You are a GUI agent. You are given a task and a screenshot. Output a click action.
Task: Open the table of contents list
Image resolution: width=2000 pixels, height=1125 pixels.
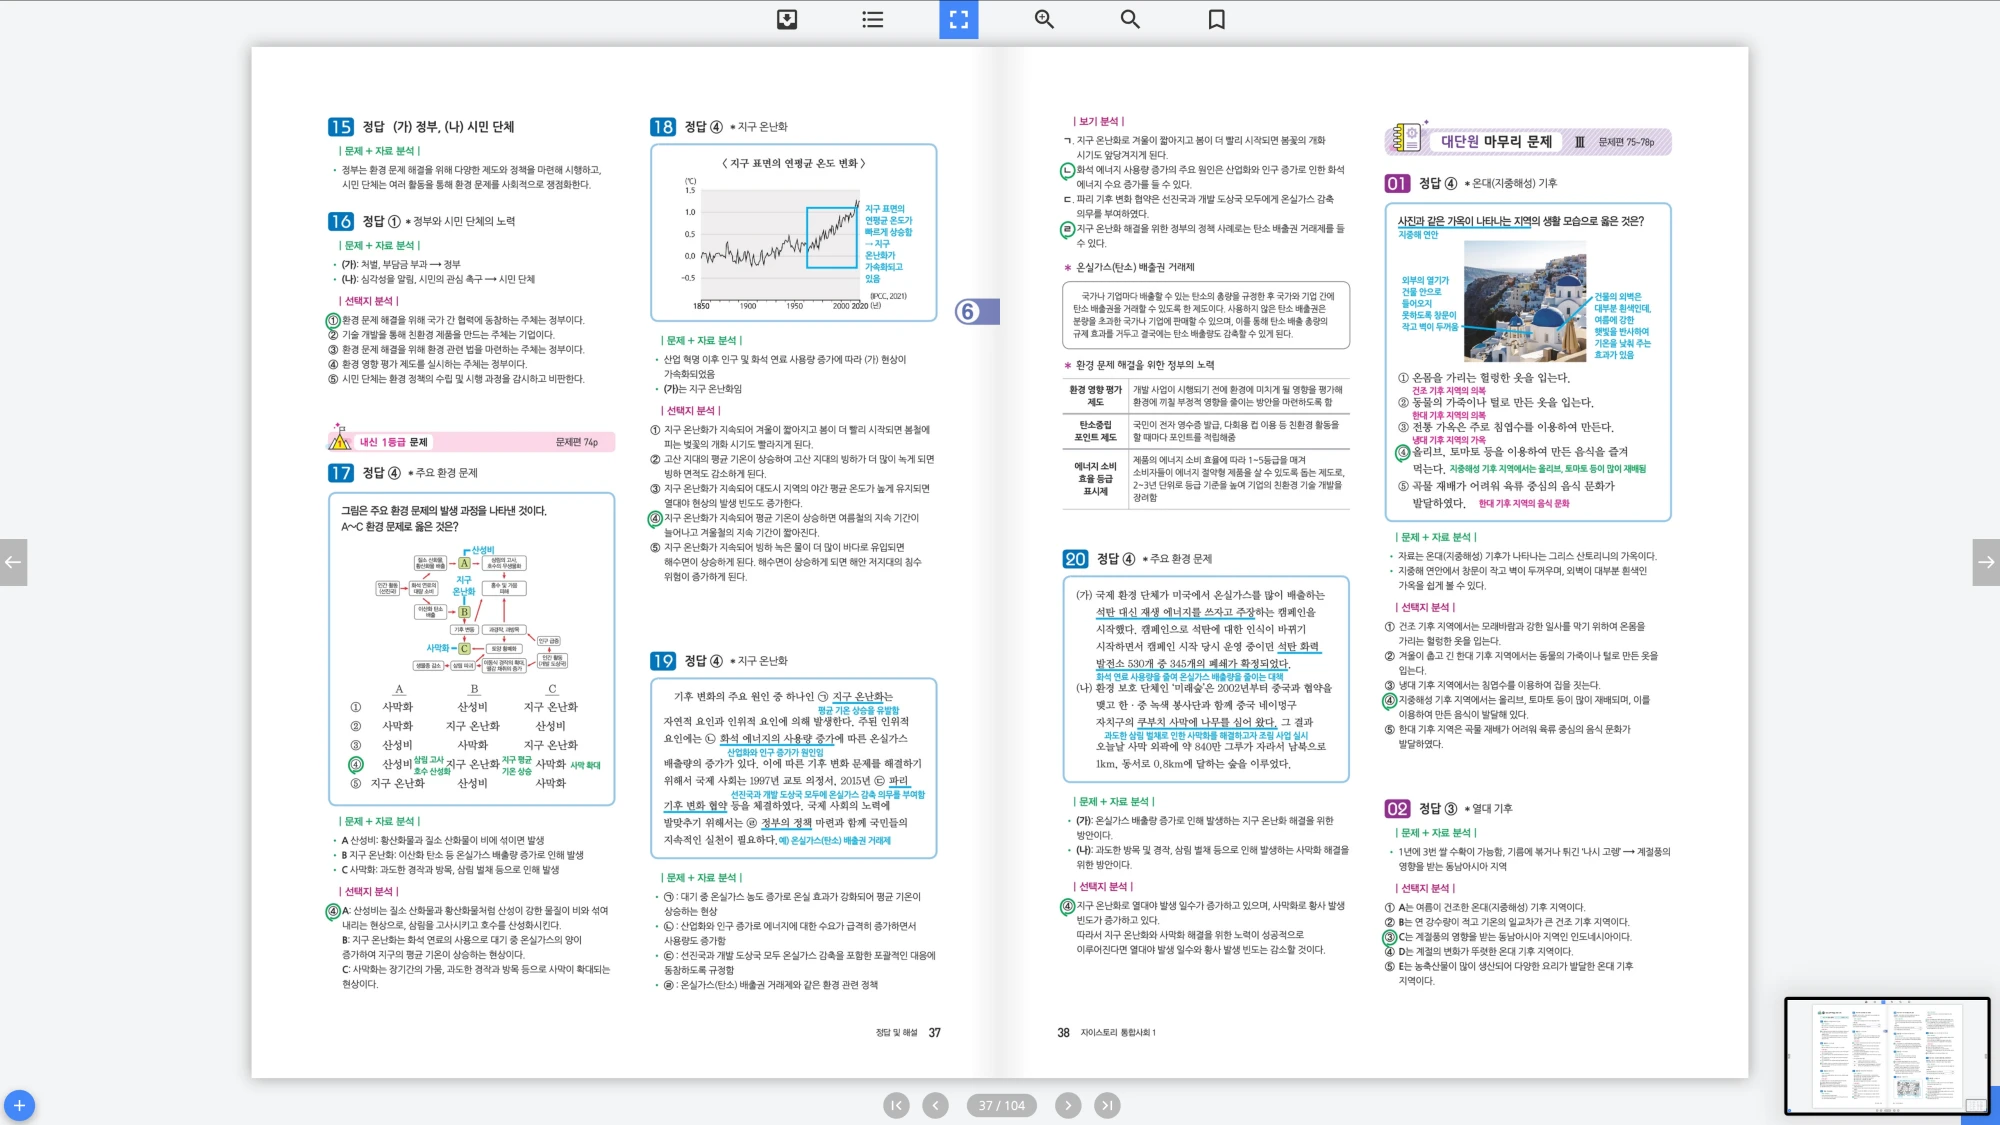click(x=873, y=19)
